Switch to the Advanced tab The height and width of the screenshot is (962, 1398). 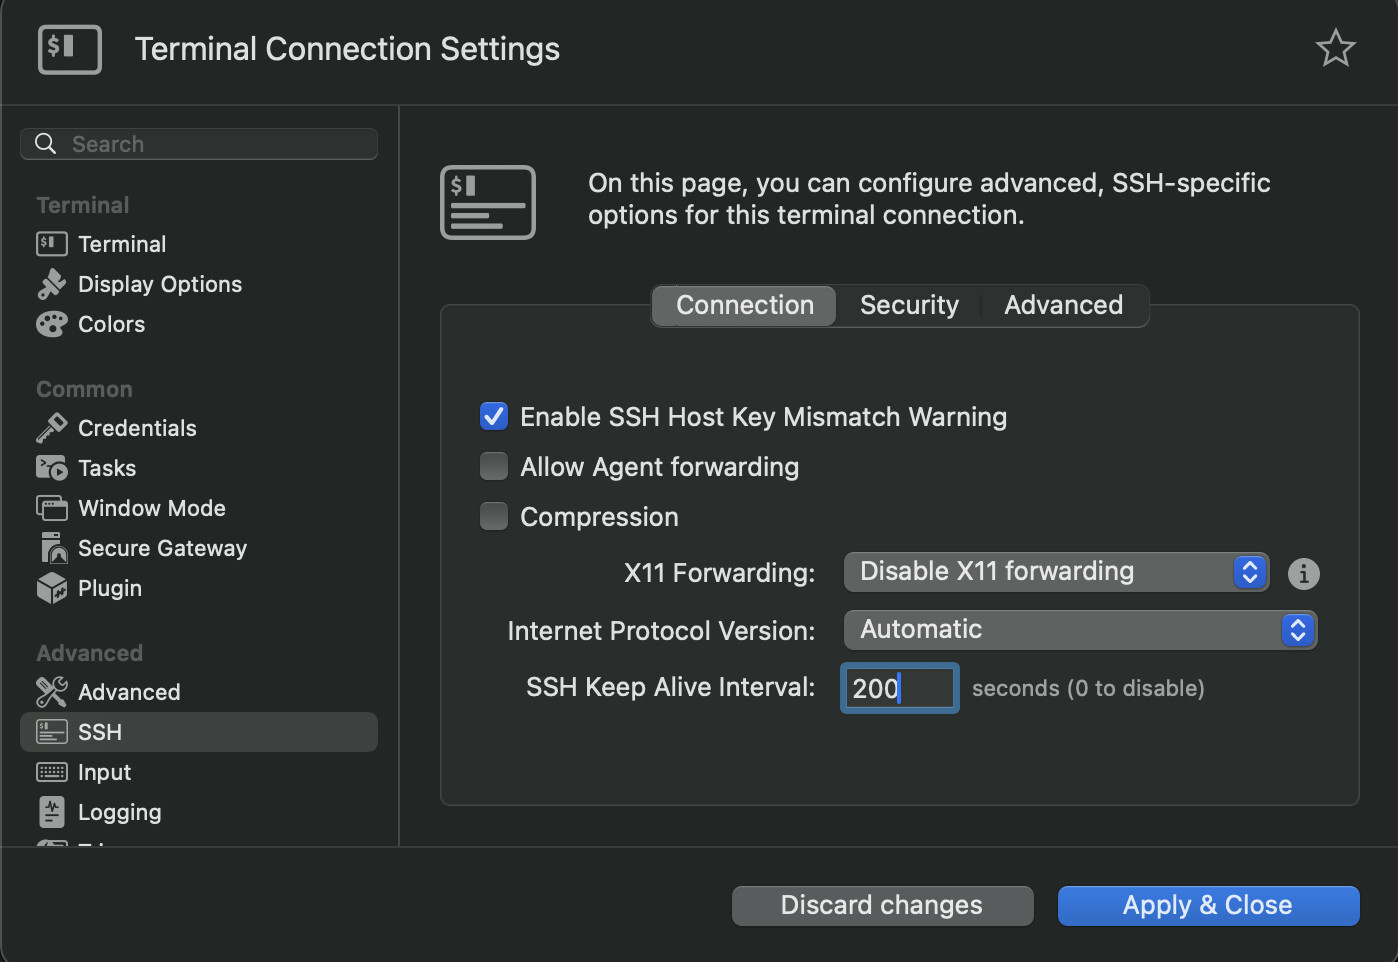pyautogui.click(x=1063, y=305)
